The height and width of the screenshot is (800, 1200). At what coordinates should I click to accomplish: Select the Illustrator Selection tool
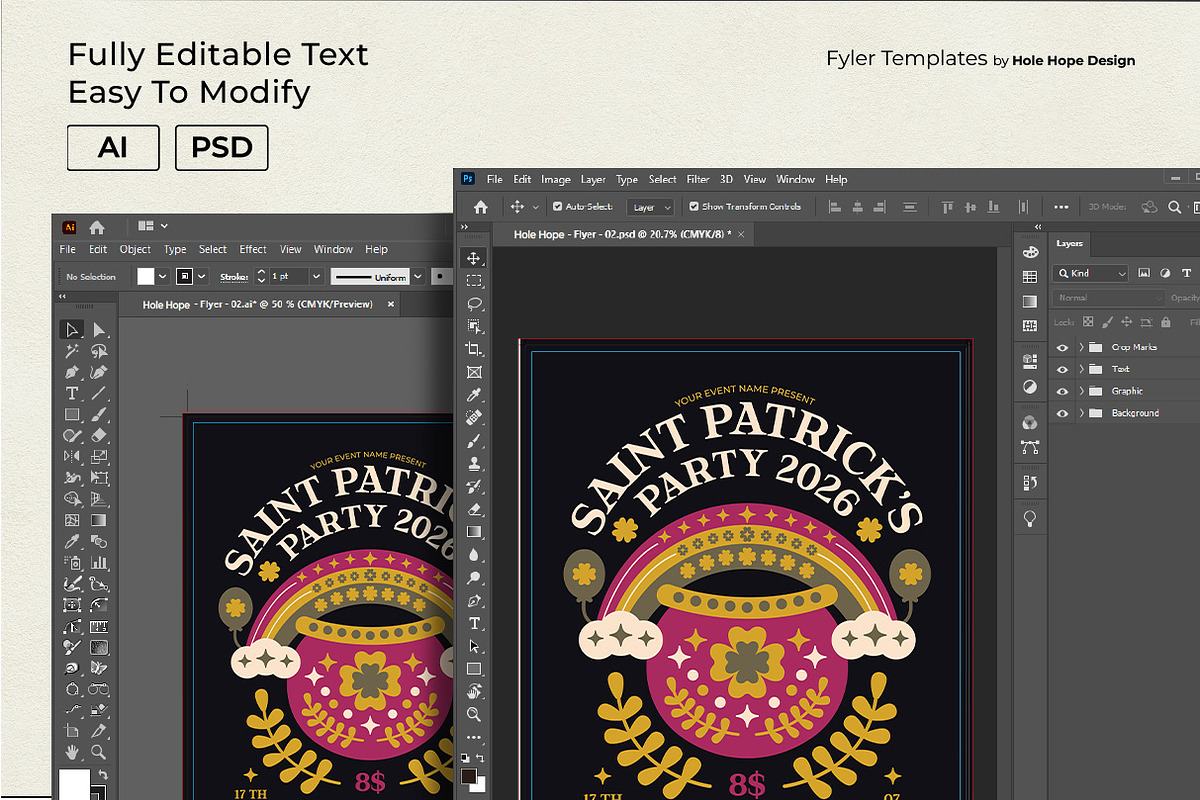[x=71, y=329]
